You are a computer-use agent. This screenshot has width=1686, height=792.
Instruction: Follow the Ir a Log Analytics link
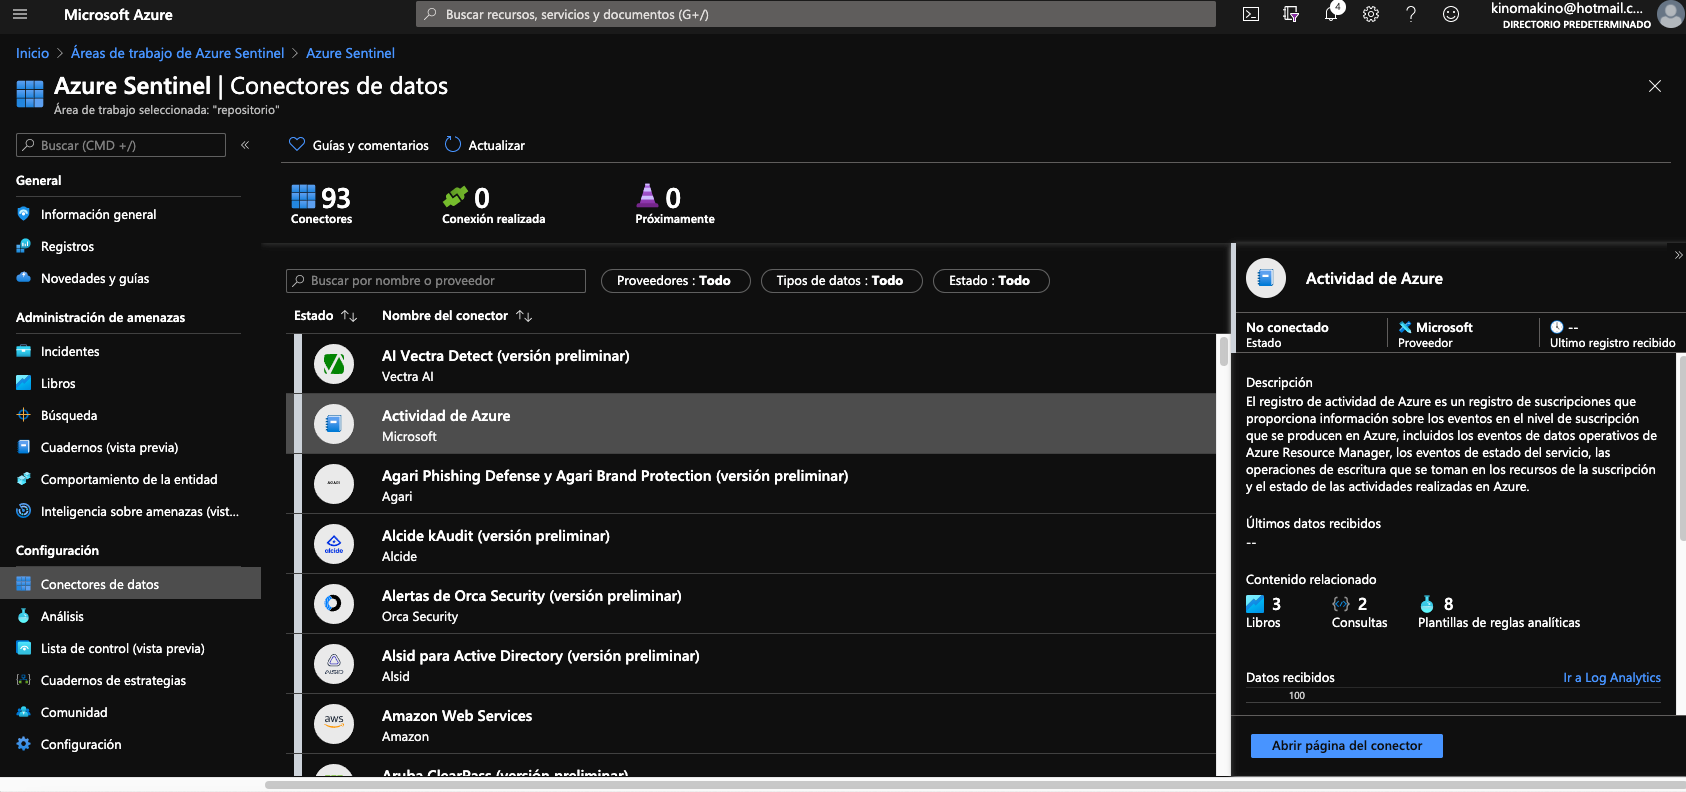1611,678
